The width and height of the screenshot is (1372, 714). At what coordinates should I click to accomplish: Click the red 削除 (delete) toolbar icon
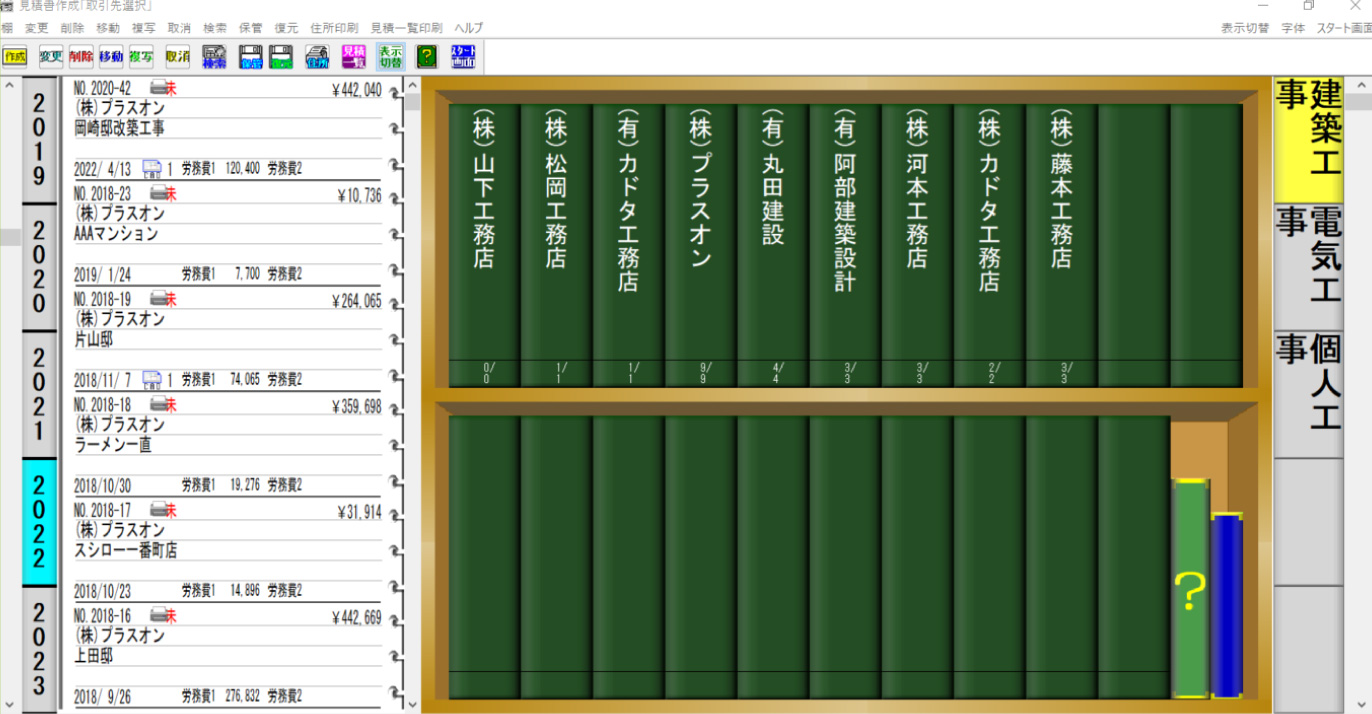point(81,57)
